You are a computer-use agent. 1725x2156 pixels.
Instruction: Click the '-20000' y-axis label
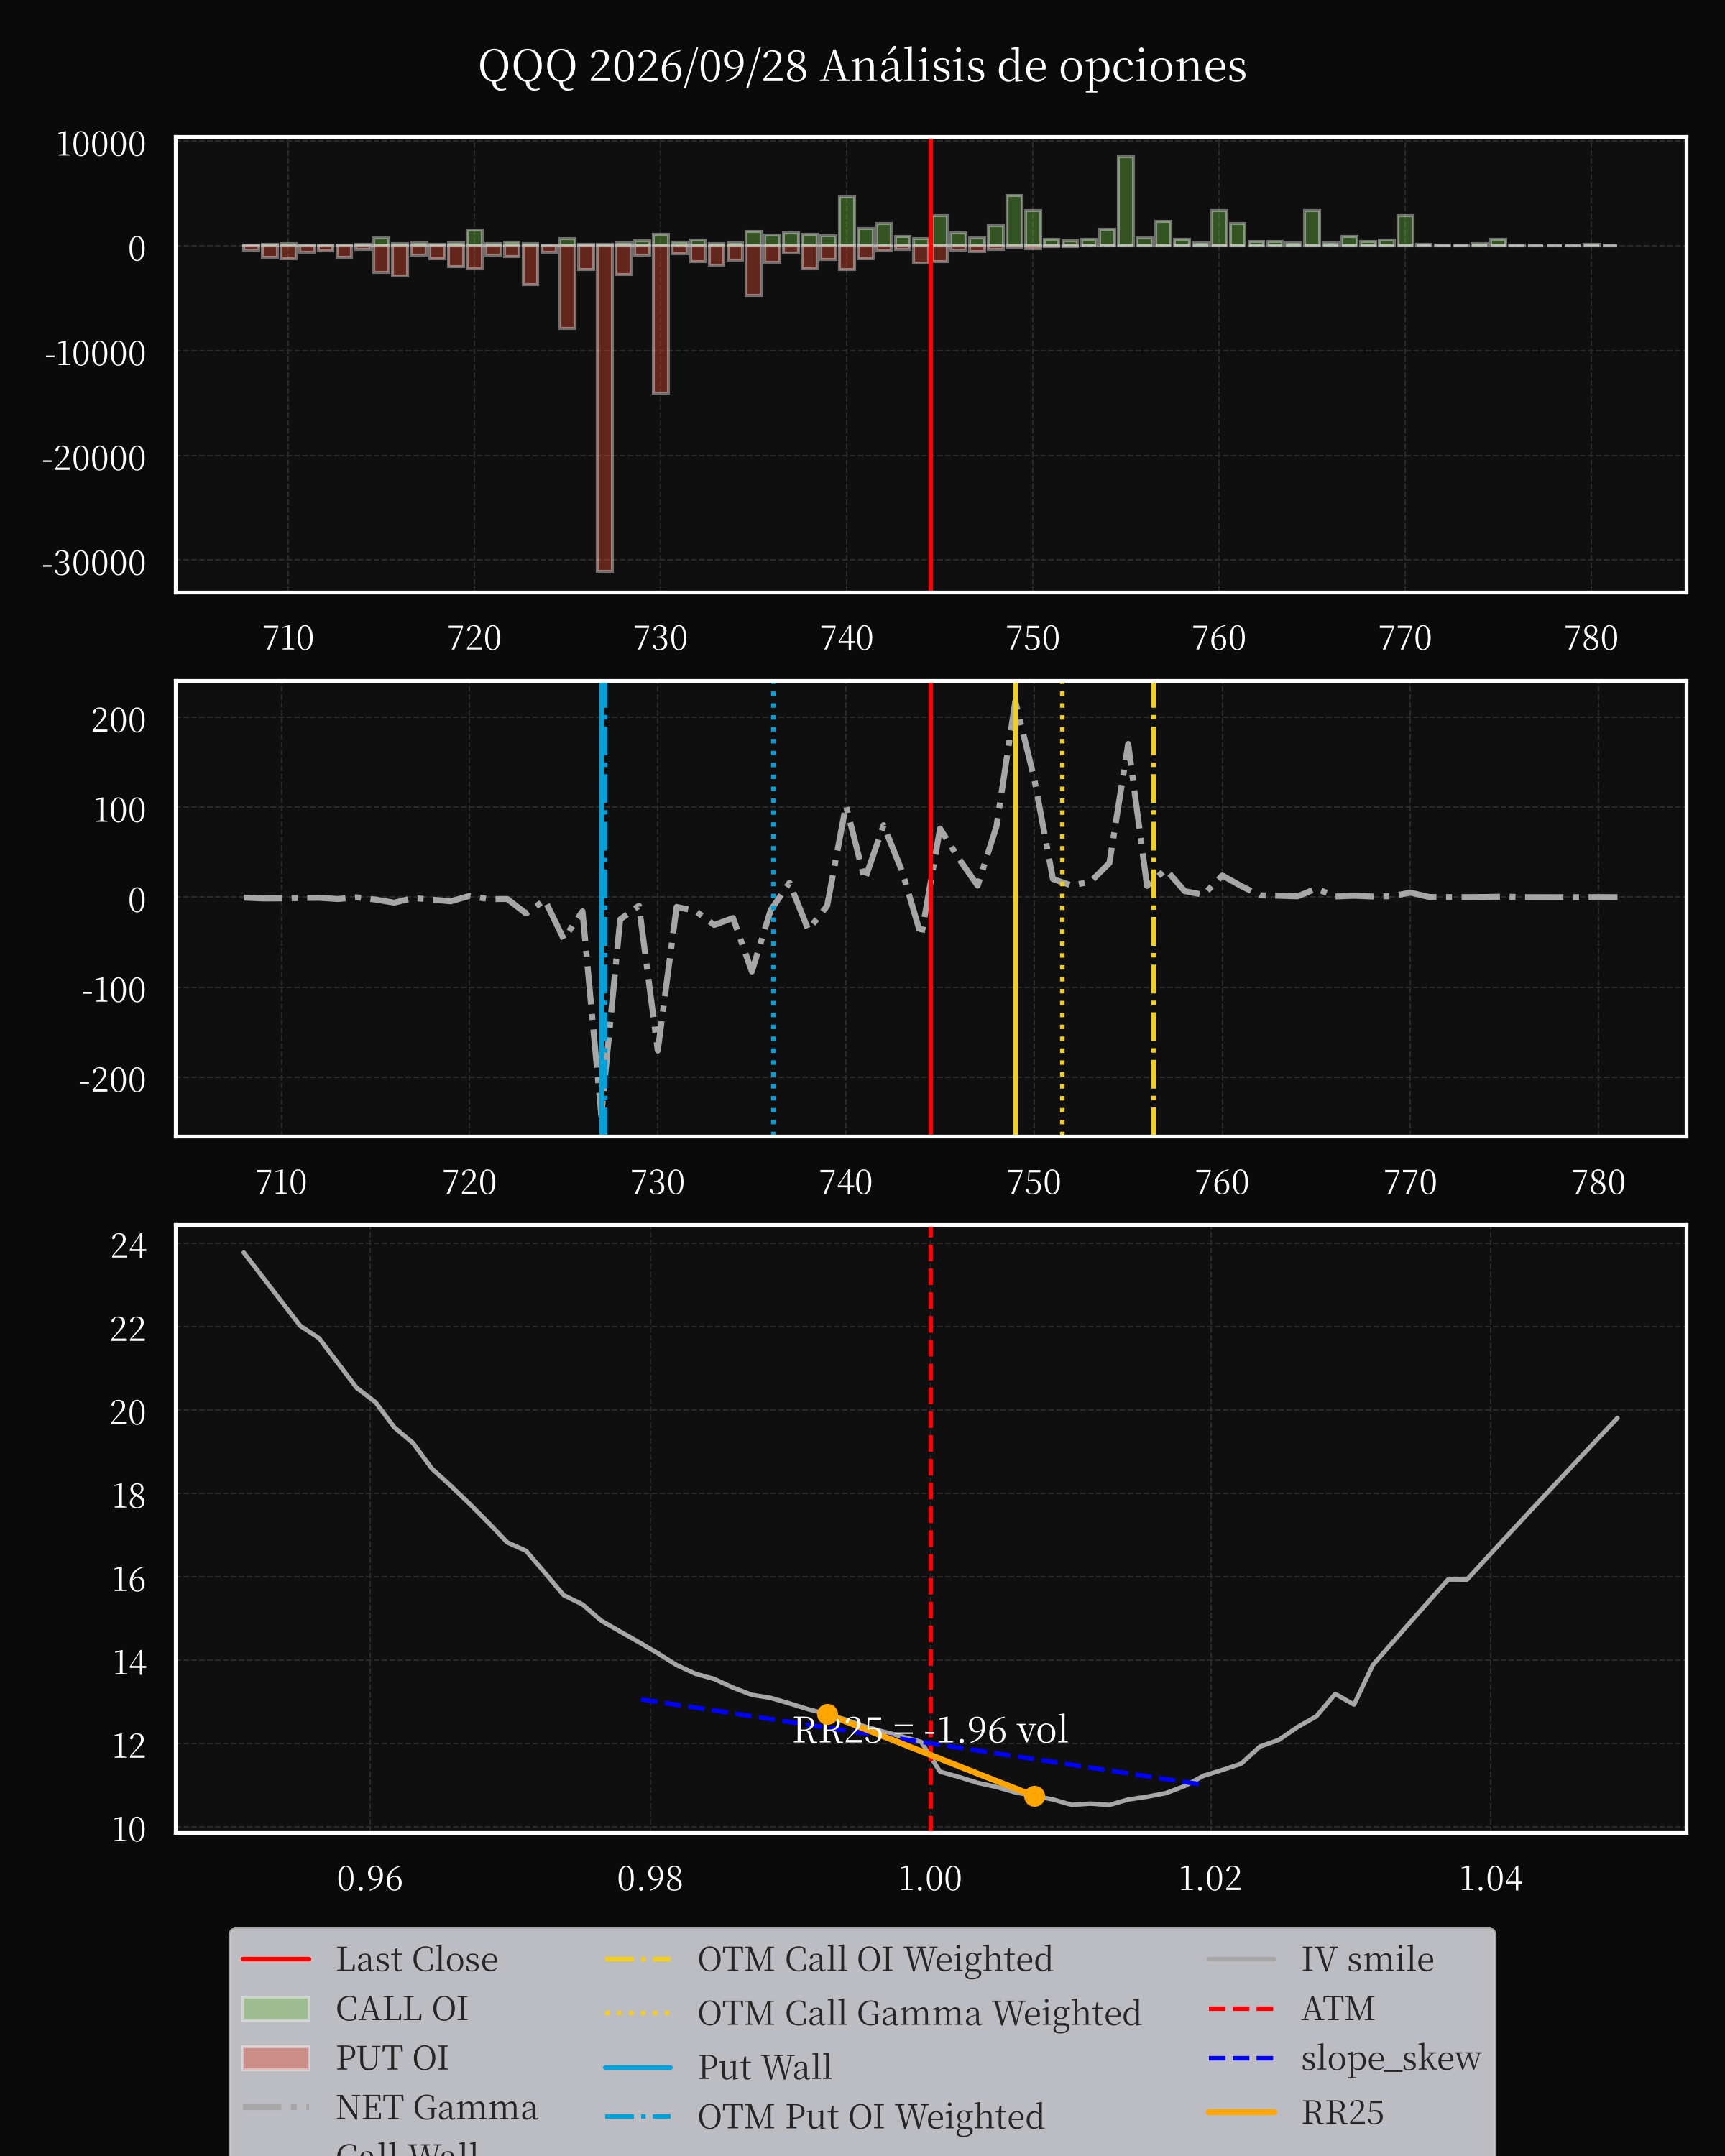pos(94,458)
